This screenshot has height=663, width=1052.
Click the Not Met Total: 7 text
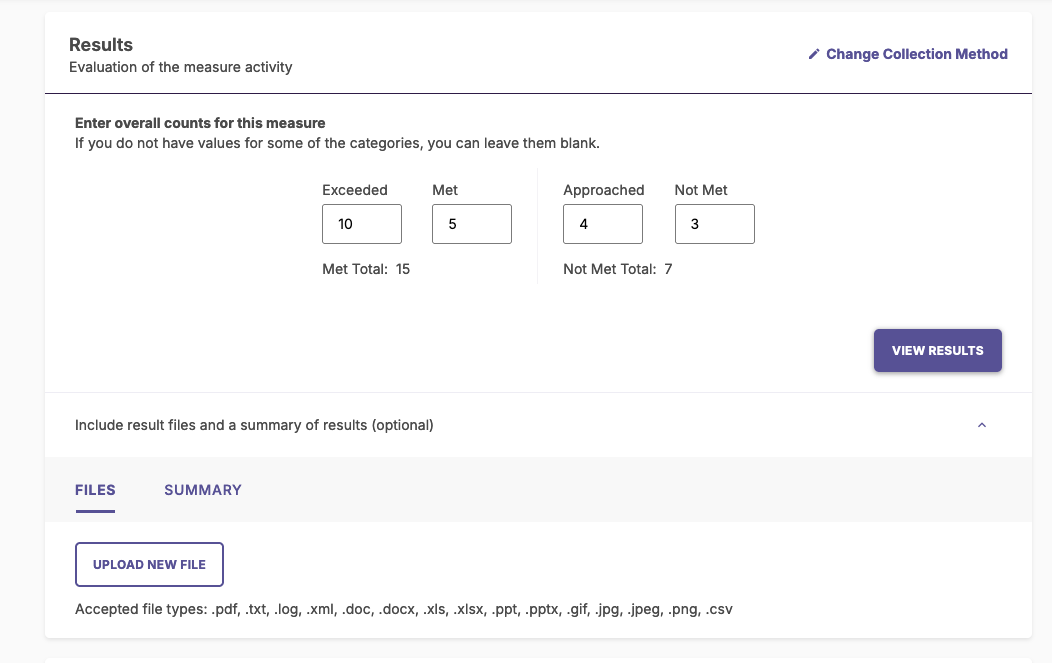point(617,269)
